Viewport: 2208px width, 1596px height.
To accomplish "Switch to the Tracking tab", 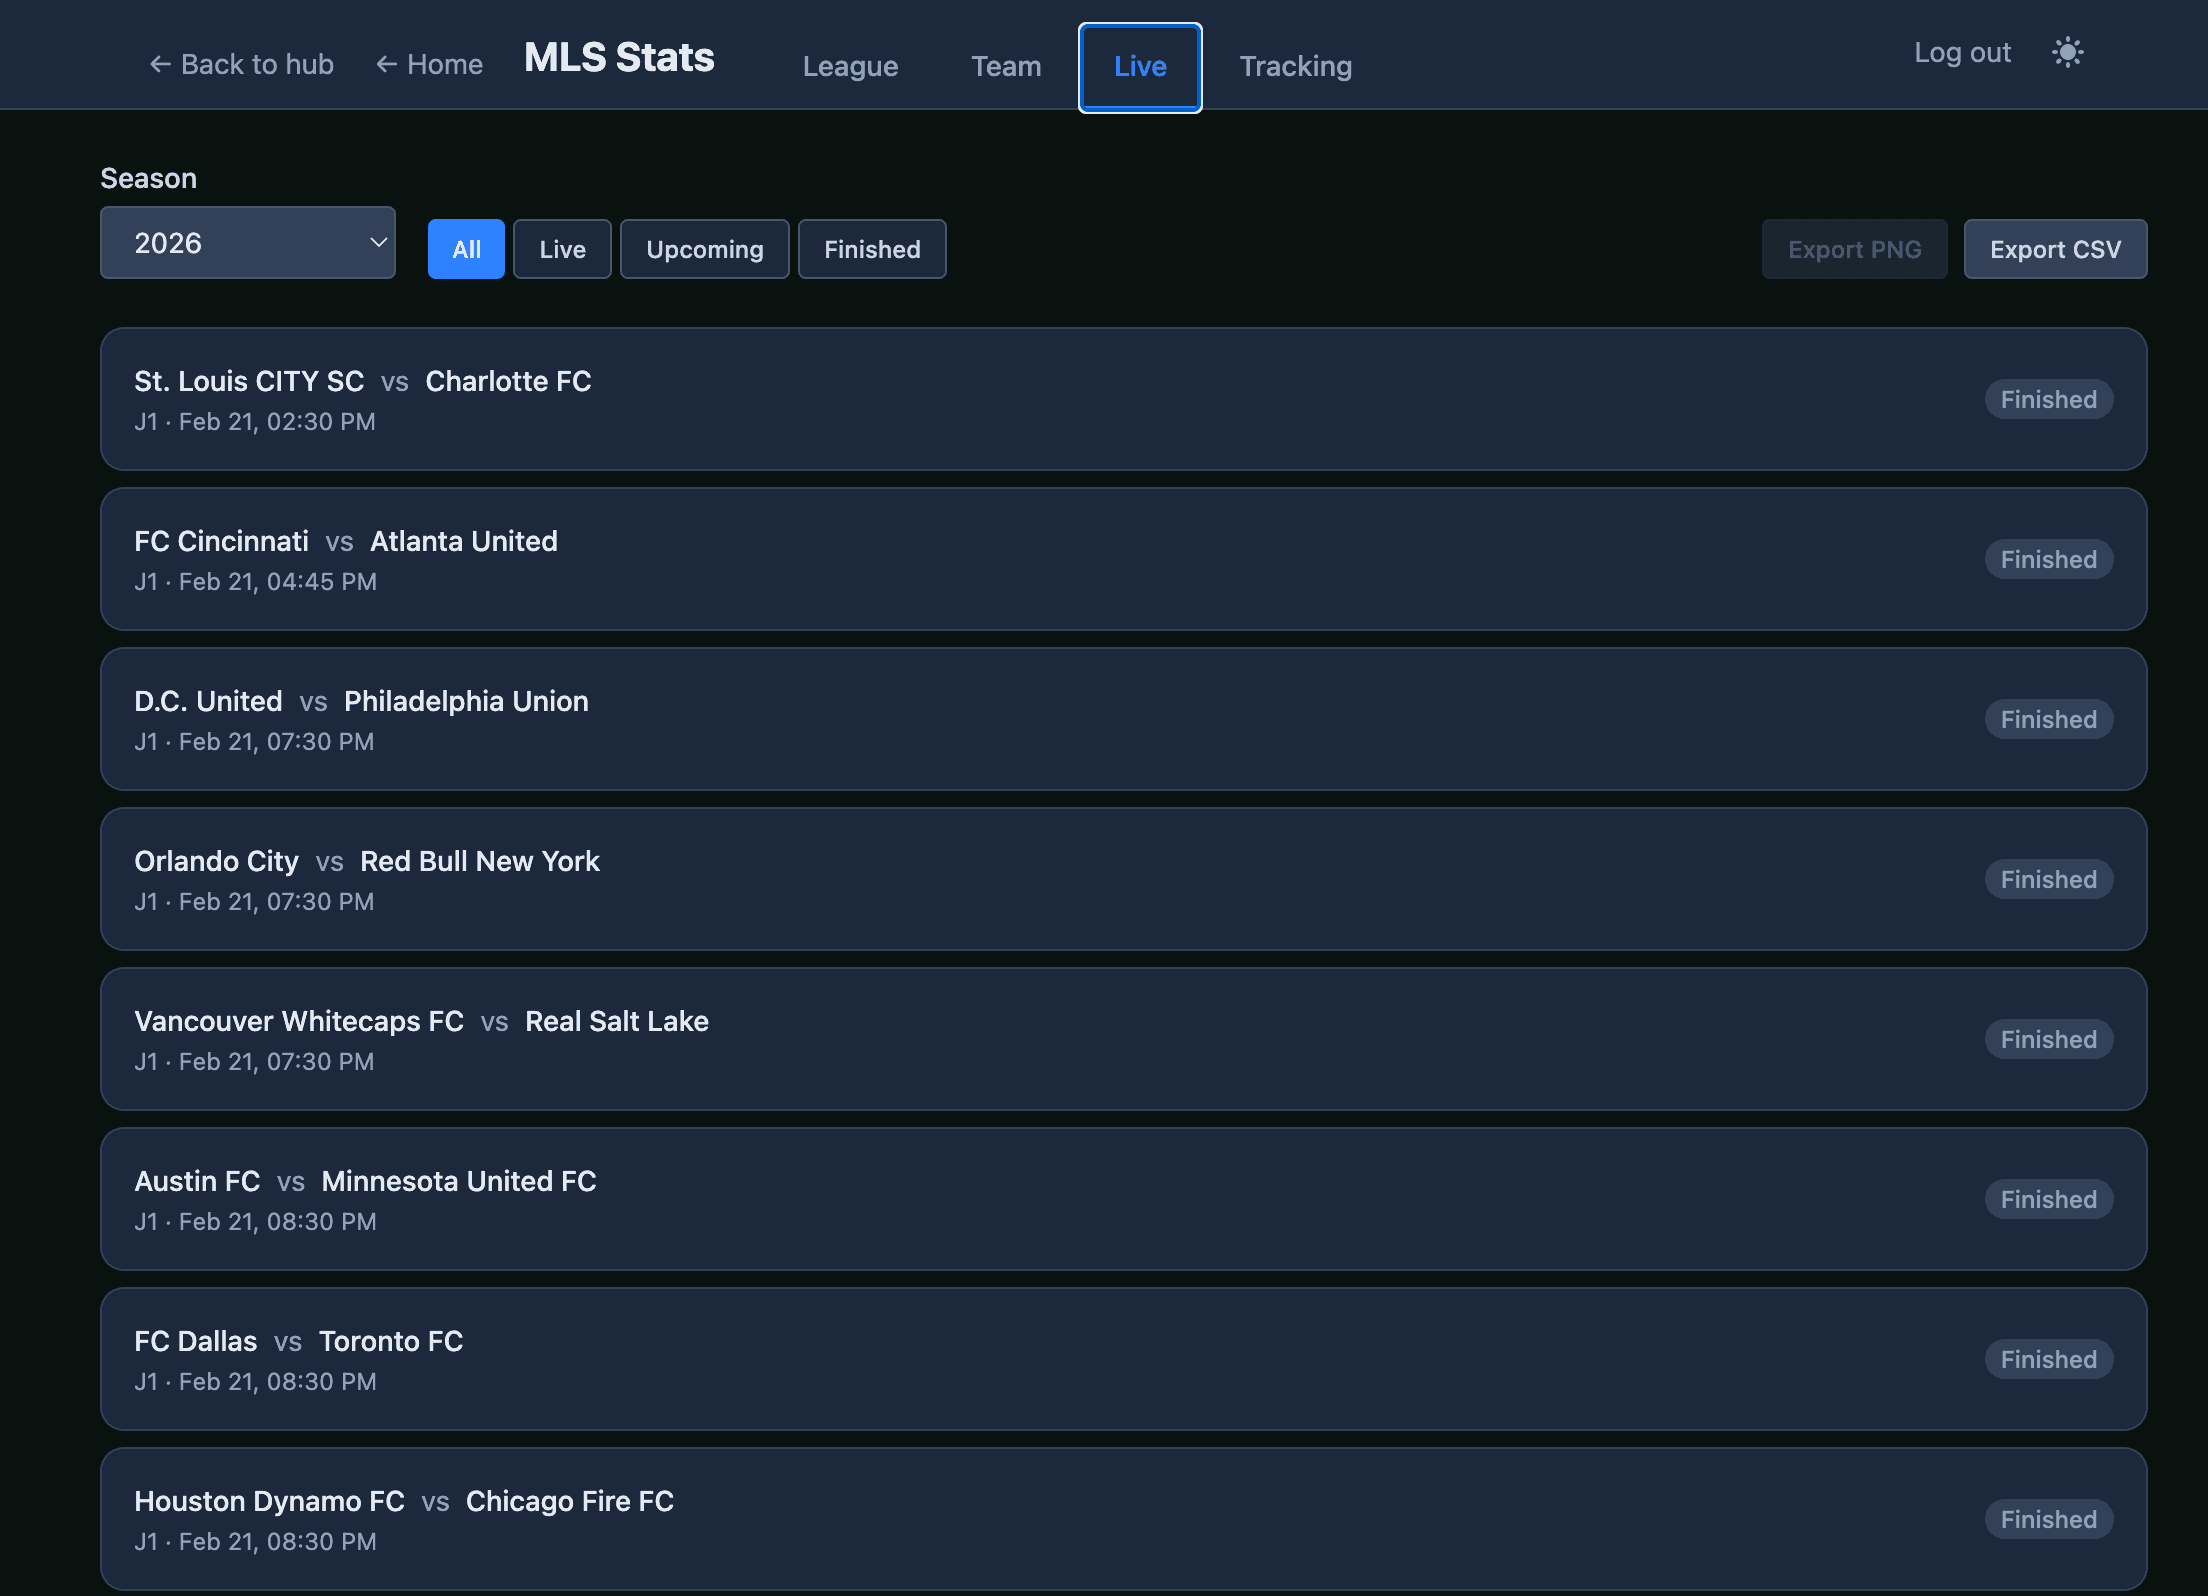I will (x=1296, y=66).
